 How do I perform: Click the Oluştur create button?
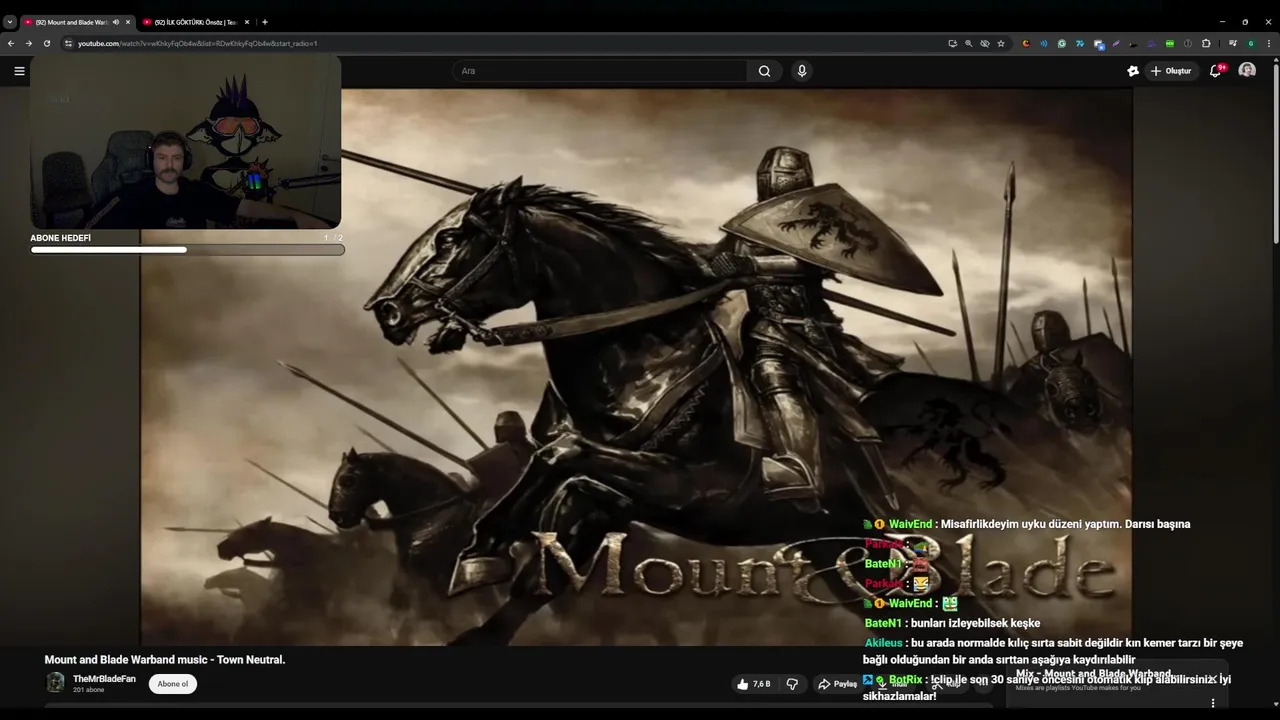click(1171, 71)
